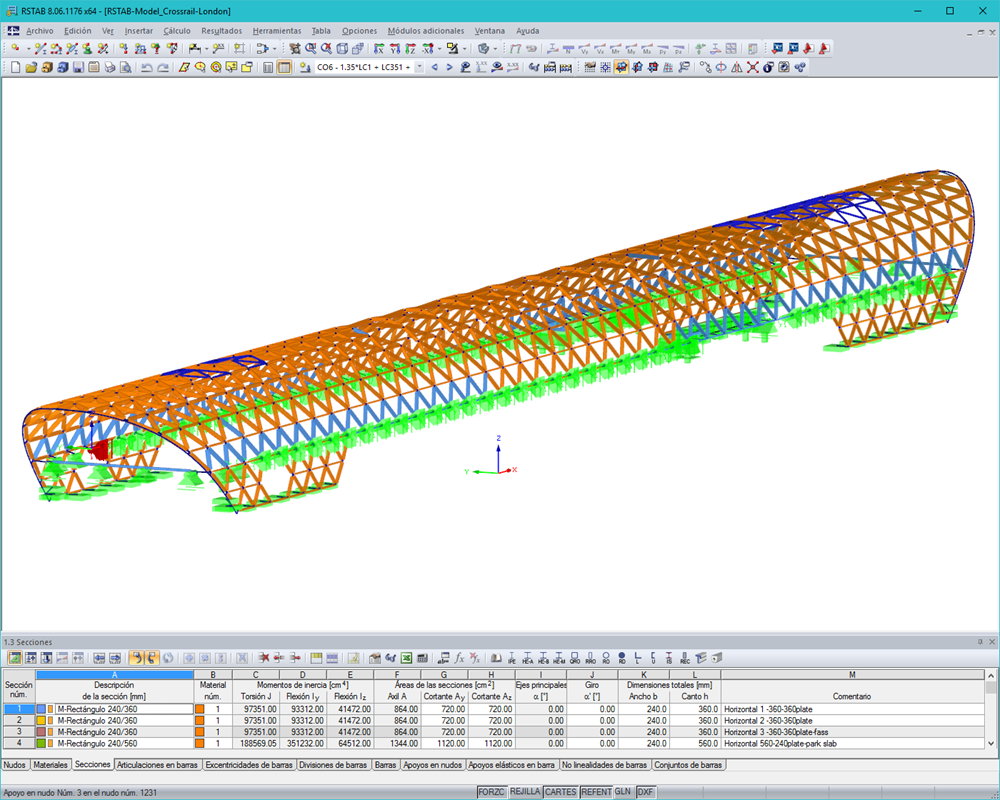Click the Save diskette icon in the toolbar

pos(78,68)
